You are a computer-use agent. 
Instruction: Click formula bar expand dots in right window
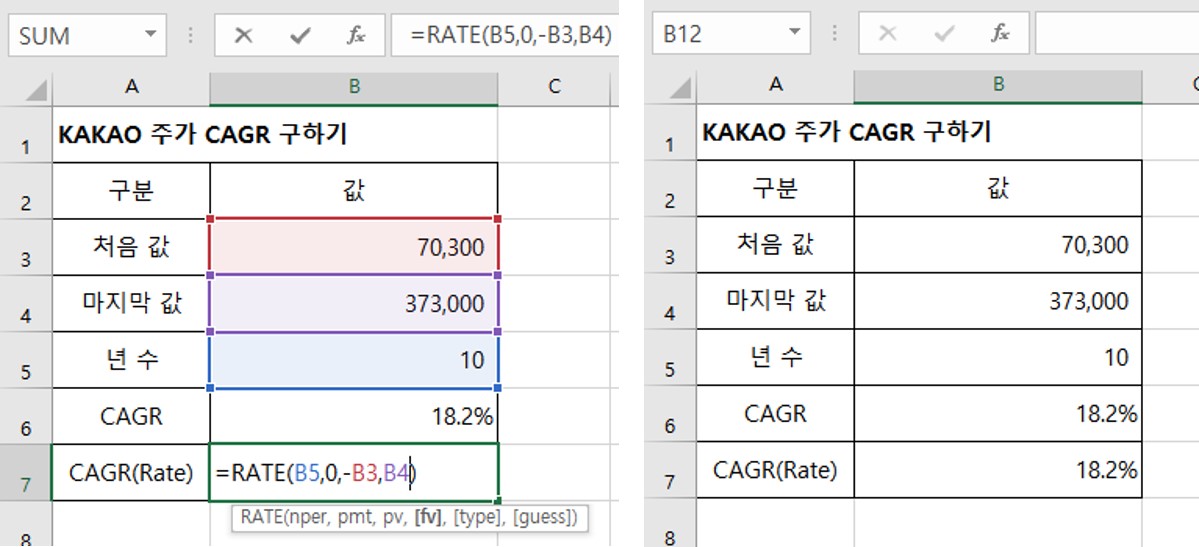[835, 34]
